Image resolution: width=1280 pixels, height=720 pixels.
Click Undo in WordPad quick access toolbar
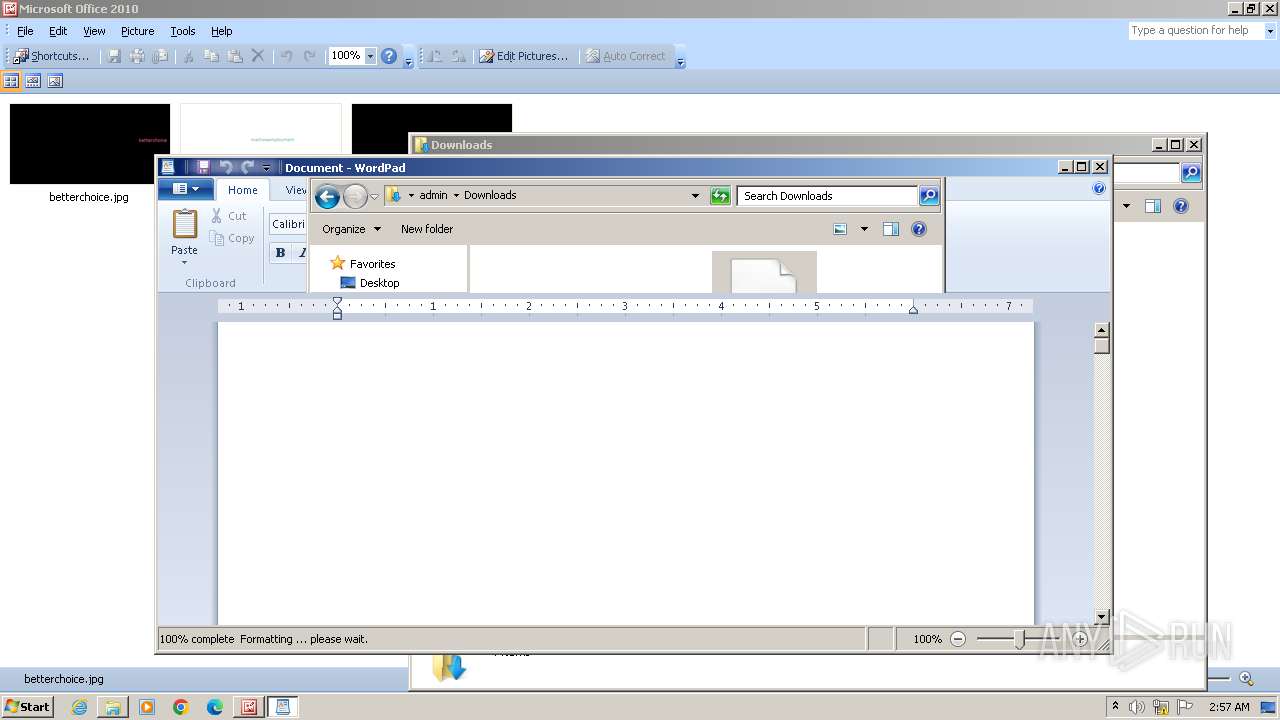(x=225, y=167)
